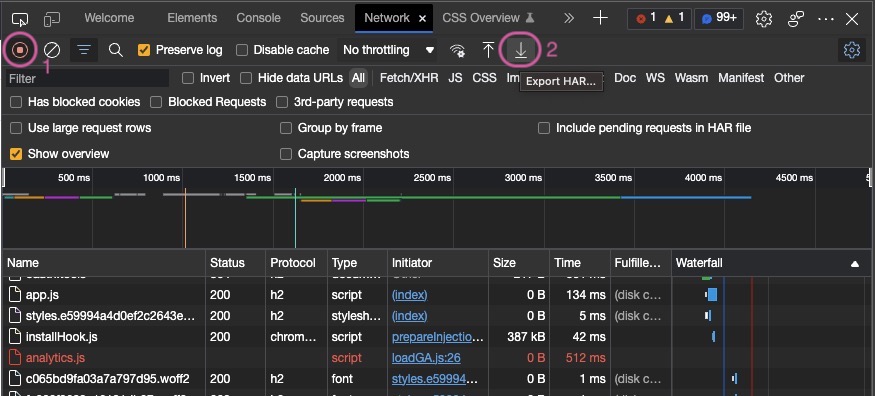The width and height of the screenshot is (875, 396).
Task: Toggle the filter bar icon
Action: coord(84,50)
